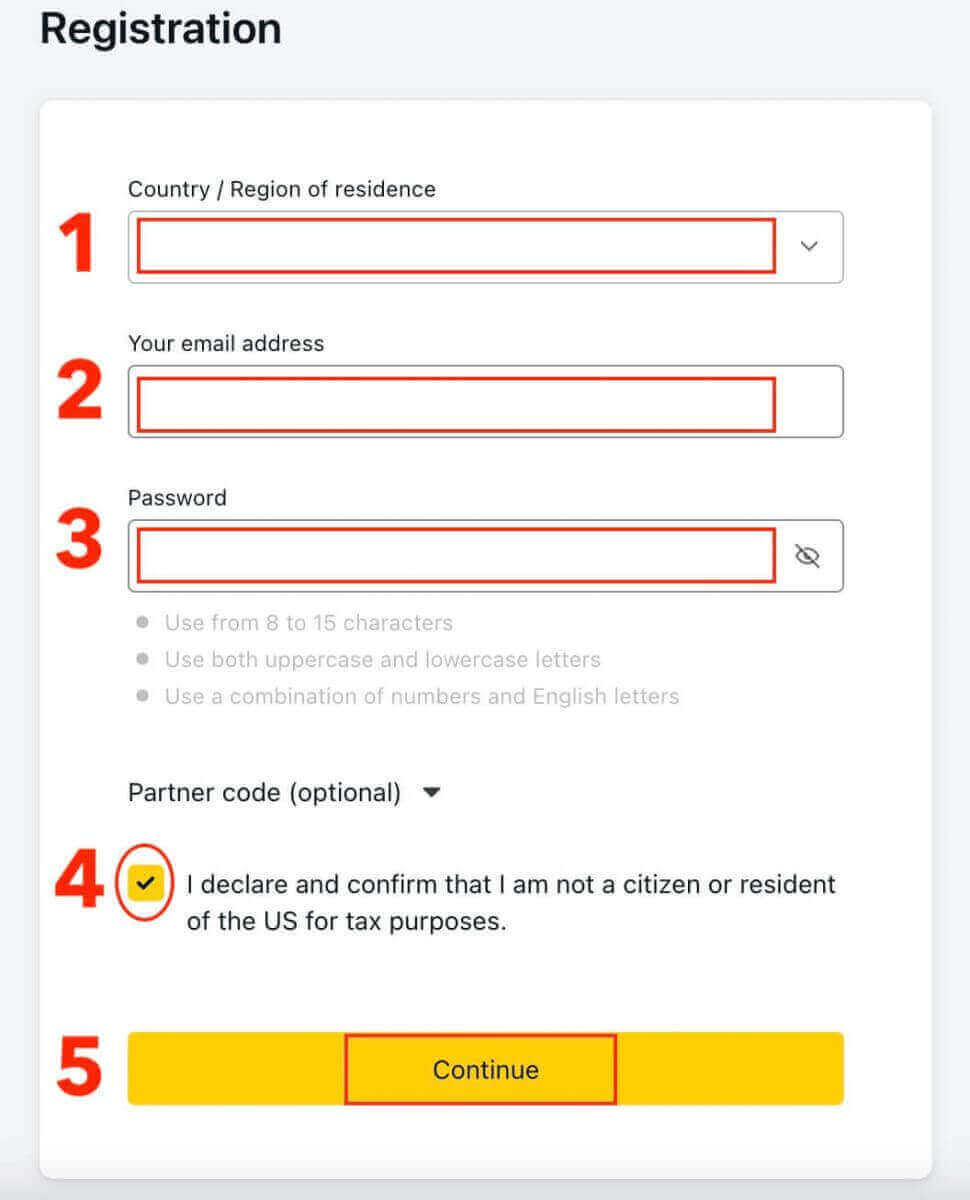Click the red step number 5 marker
Viewport: 970px width, 1200px height.
click(x=78, y=1068)
